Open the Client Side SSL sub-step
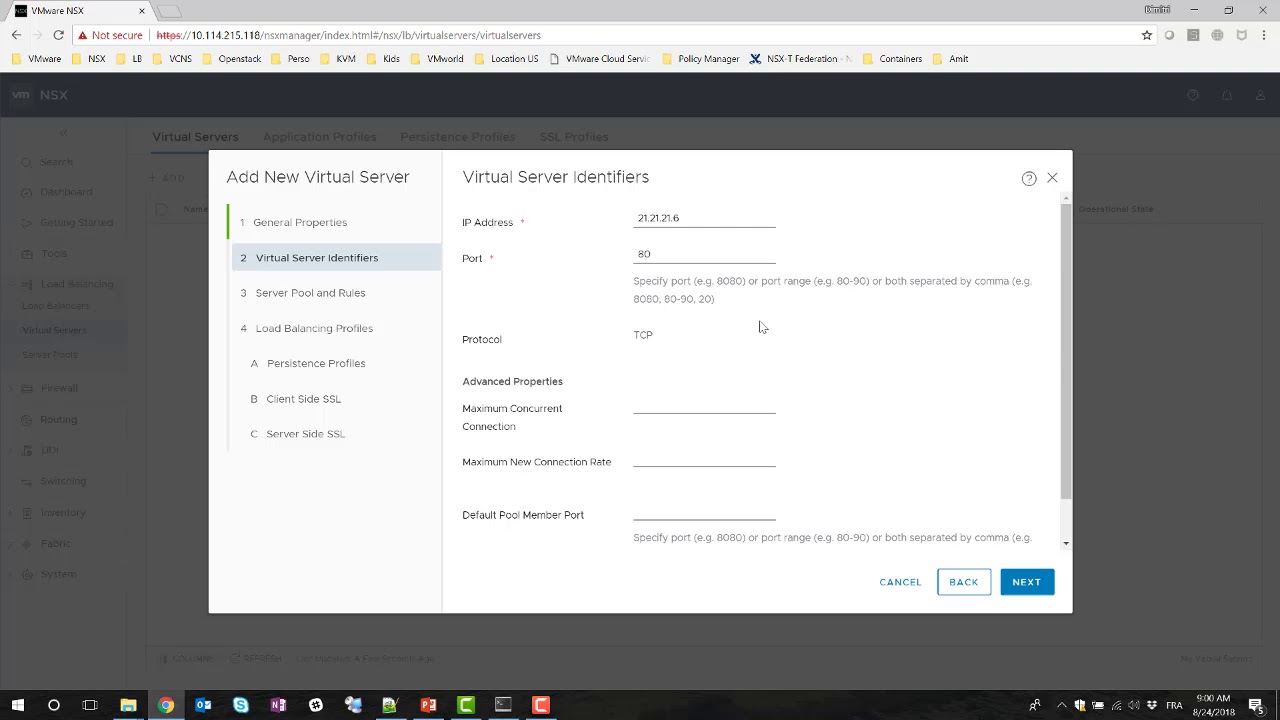Viewport: 1280px width, 720px height. tap(303, 399)
